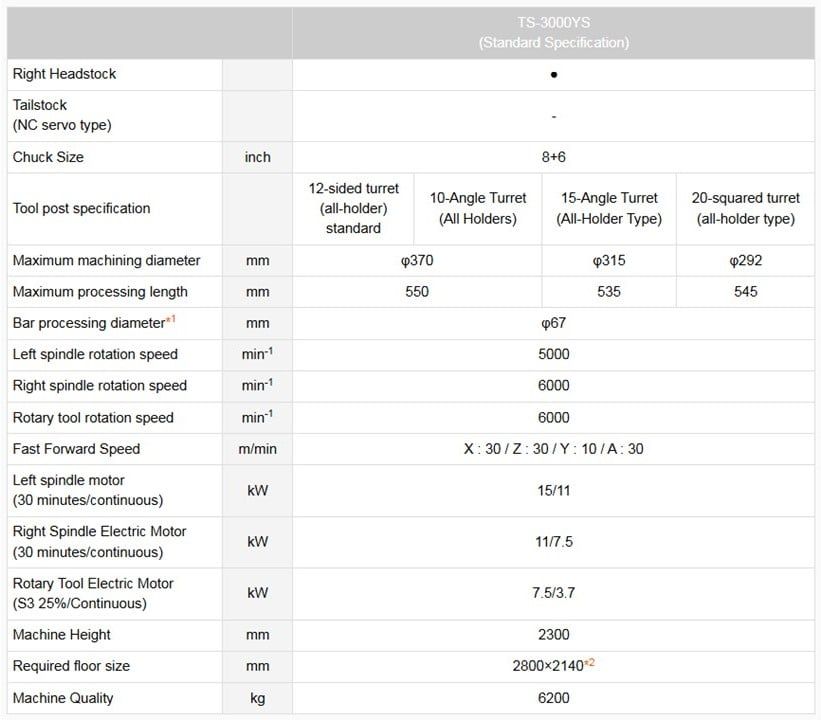Select the 12-sided turret standard column
Image resolution: width=821 pixels, height=720 pixels.
353,208
